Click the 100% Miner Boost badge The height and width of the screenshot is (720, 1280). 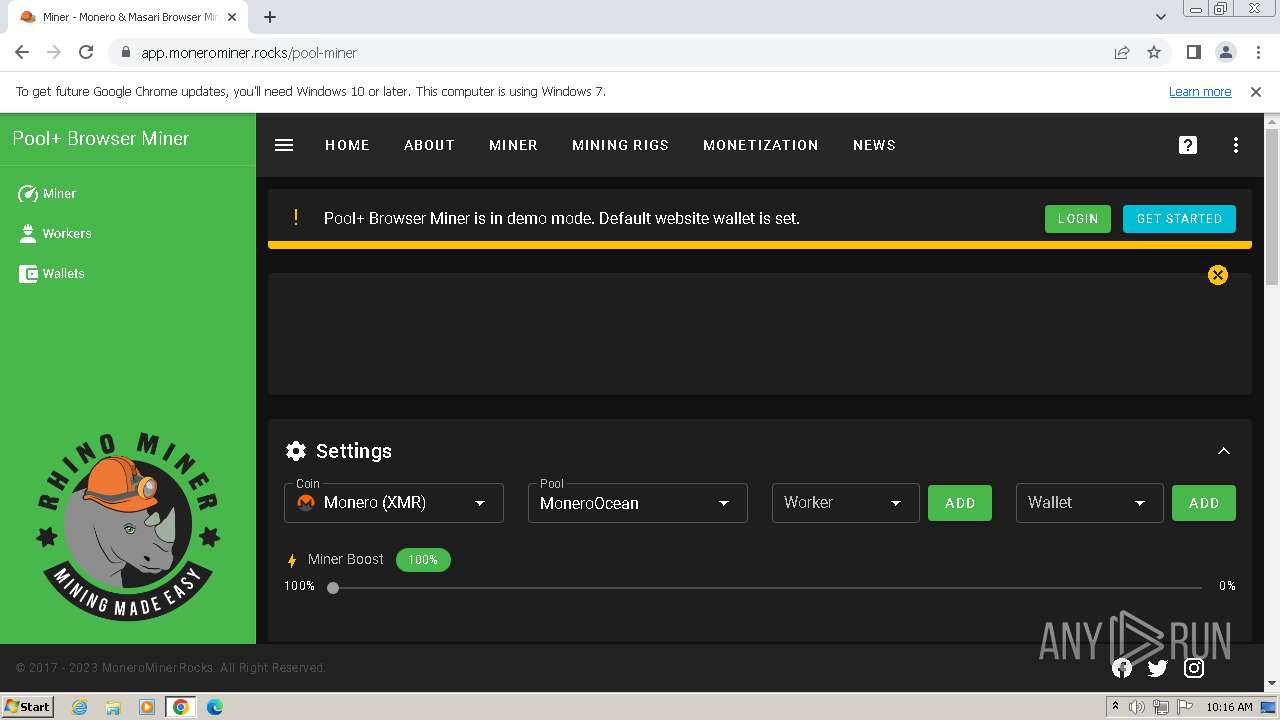click(x=423, y=560)
